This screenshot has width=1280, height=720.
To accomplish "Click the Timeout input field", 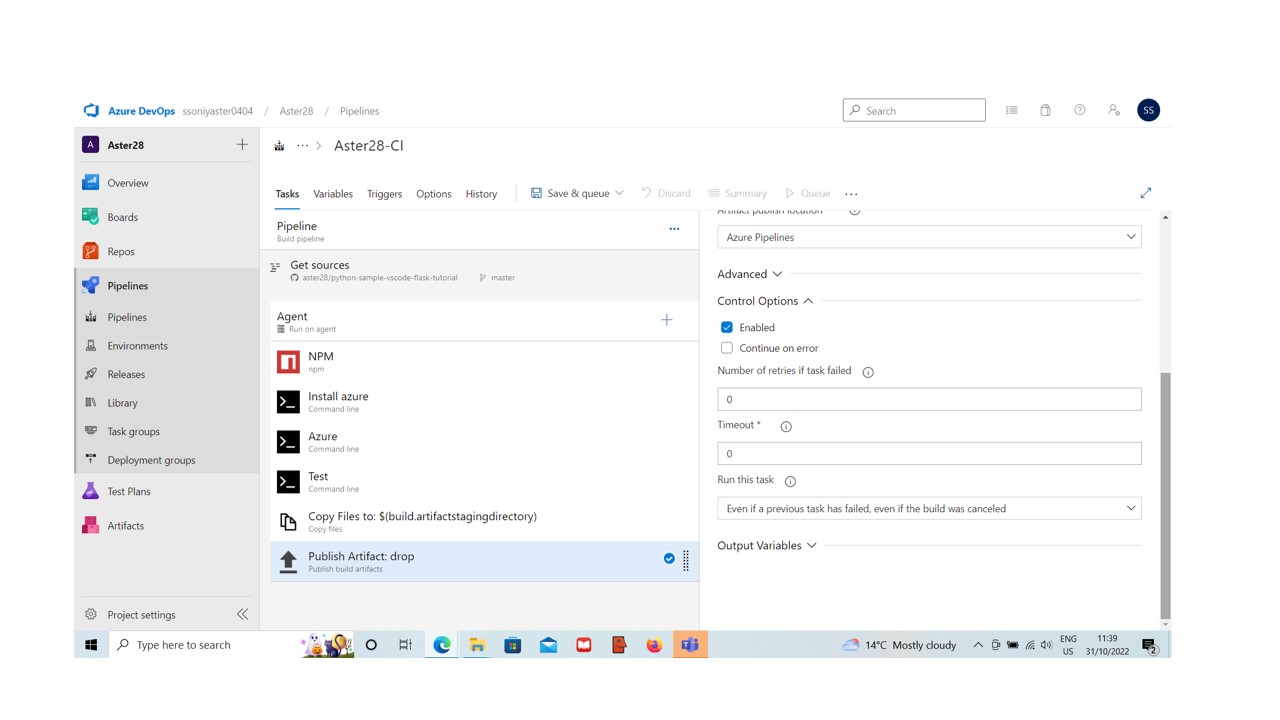I will pos(929,453).
